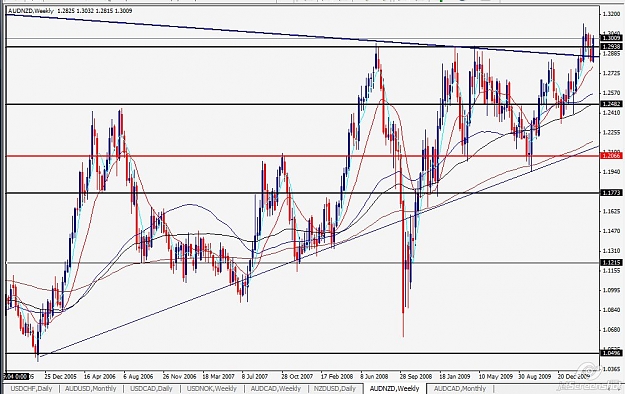Click the active AUDNZD,Weekly tab
The height and width of the screenshot is (394, 625).
[x=394, y=388]
